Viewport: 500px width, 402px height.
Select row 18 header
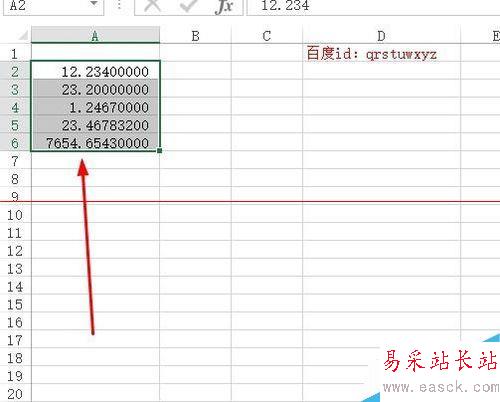[x=15, y=358]
